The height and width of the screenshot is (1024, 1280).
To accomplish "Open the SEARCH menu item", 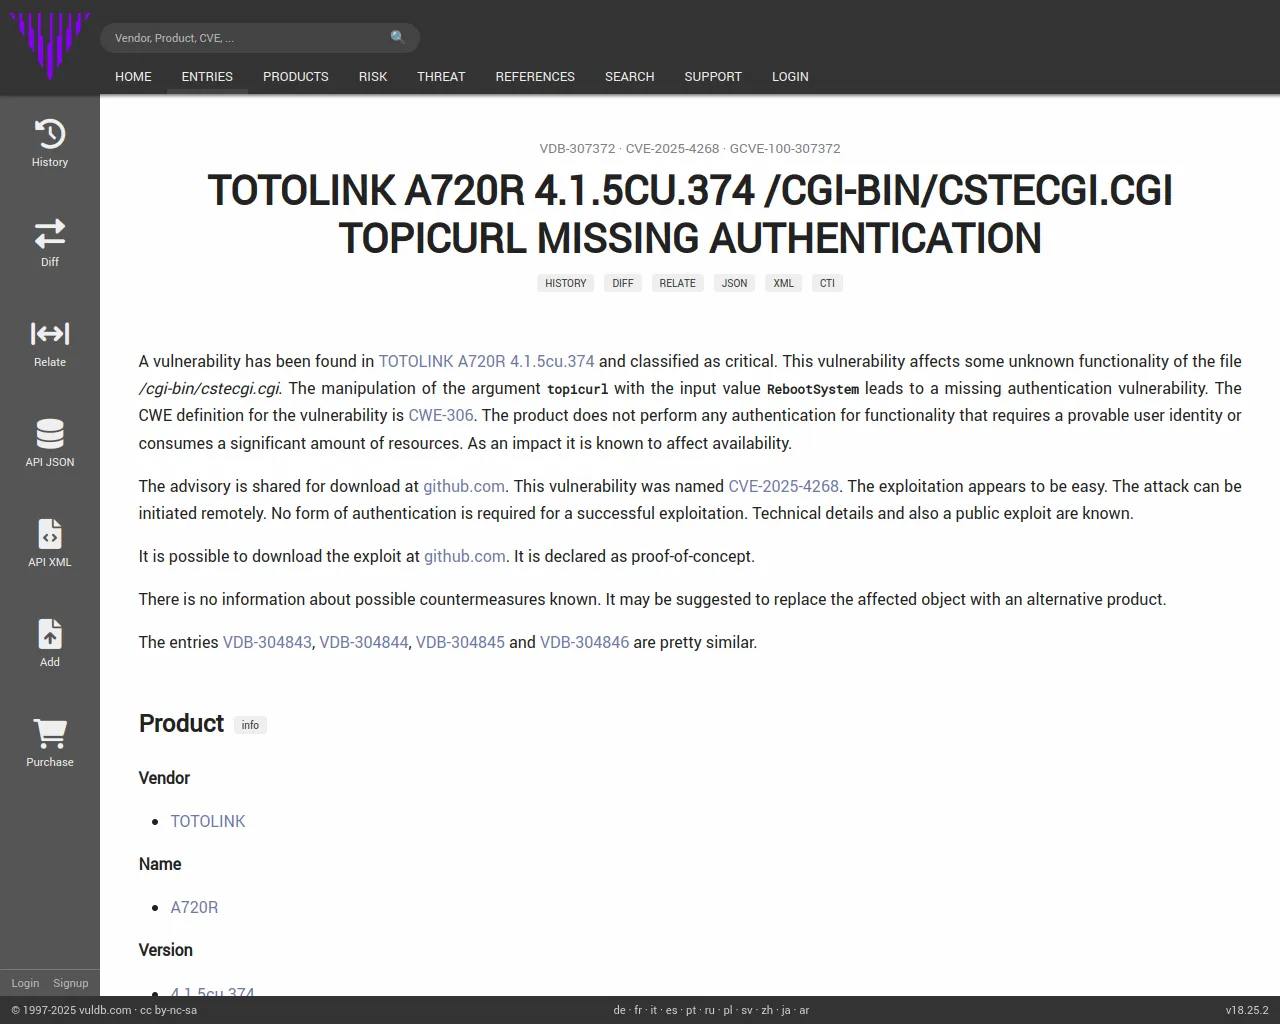I will (629, 77).
